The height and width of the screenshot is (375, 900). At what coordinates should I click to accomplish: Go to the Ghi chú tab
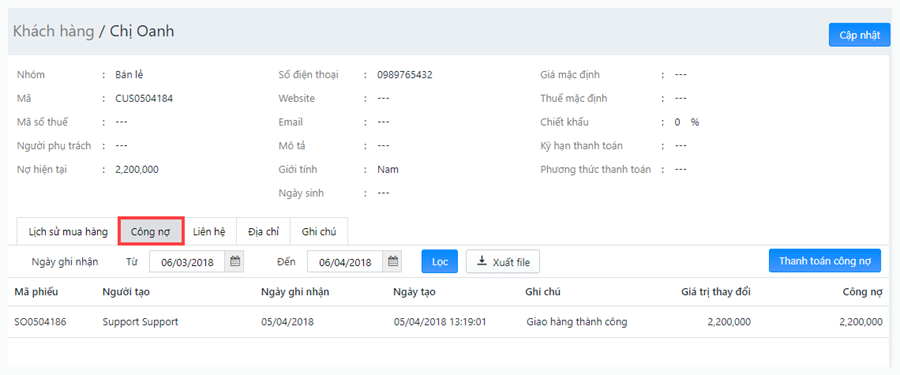tap(319, 232)
